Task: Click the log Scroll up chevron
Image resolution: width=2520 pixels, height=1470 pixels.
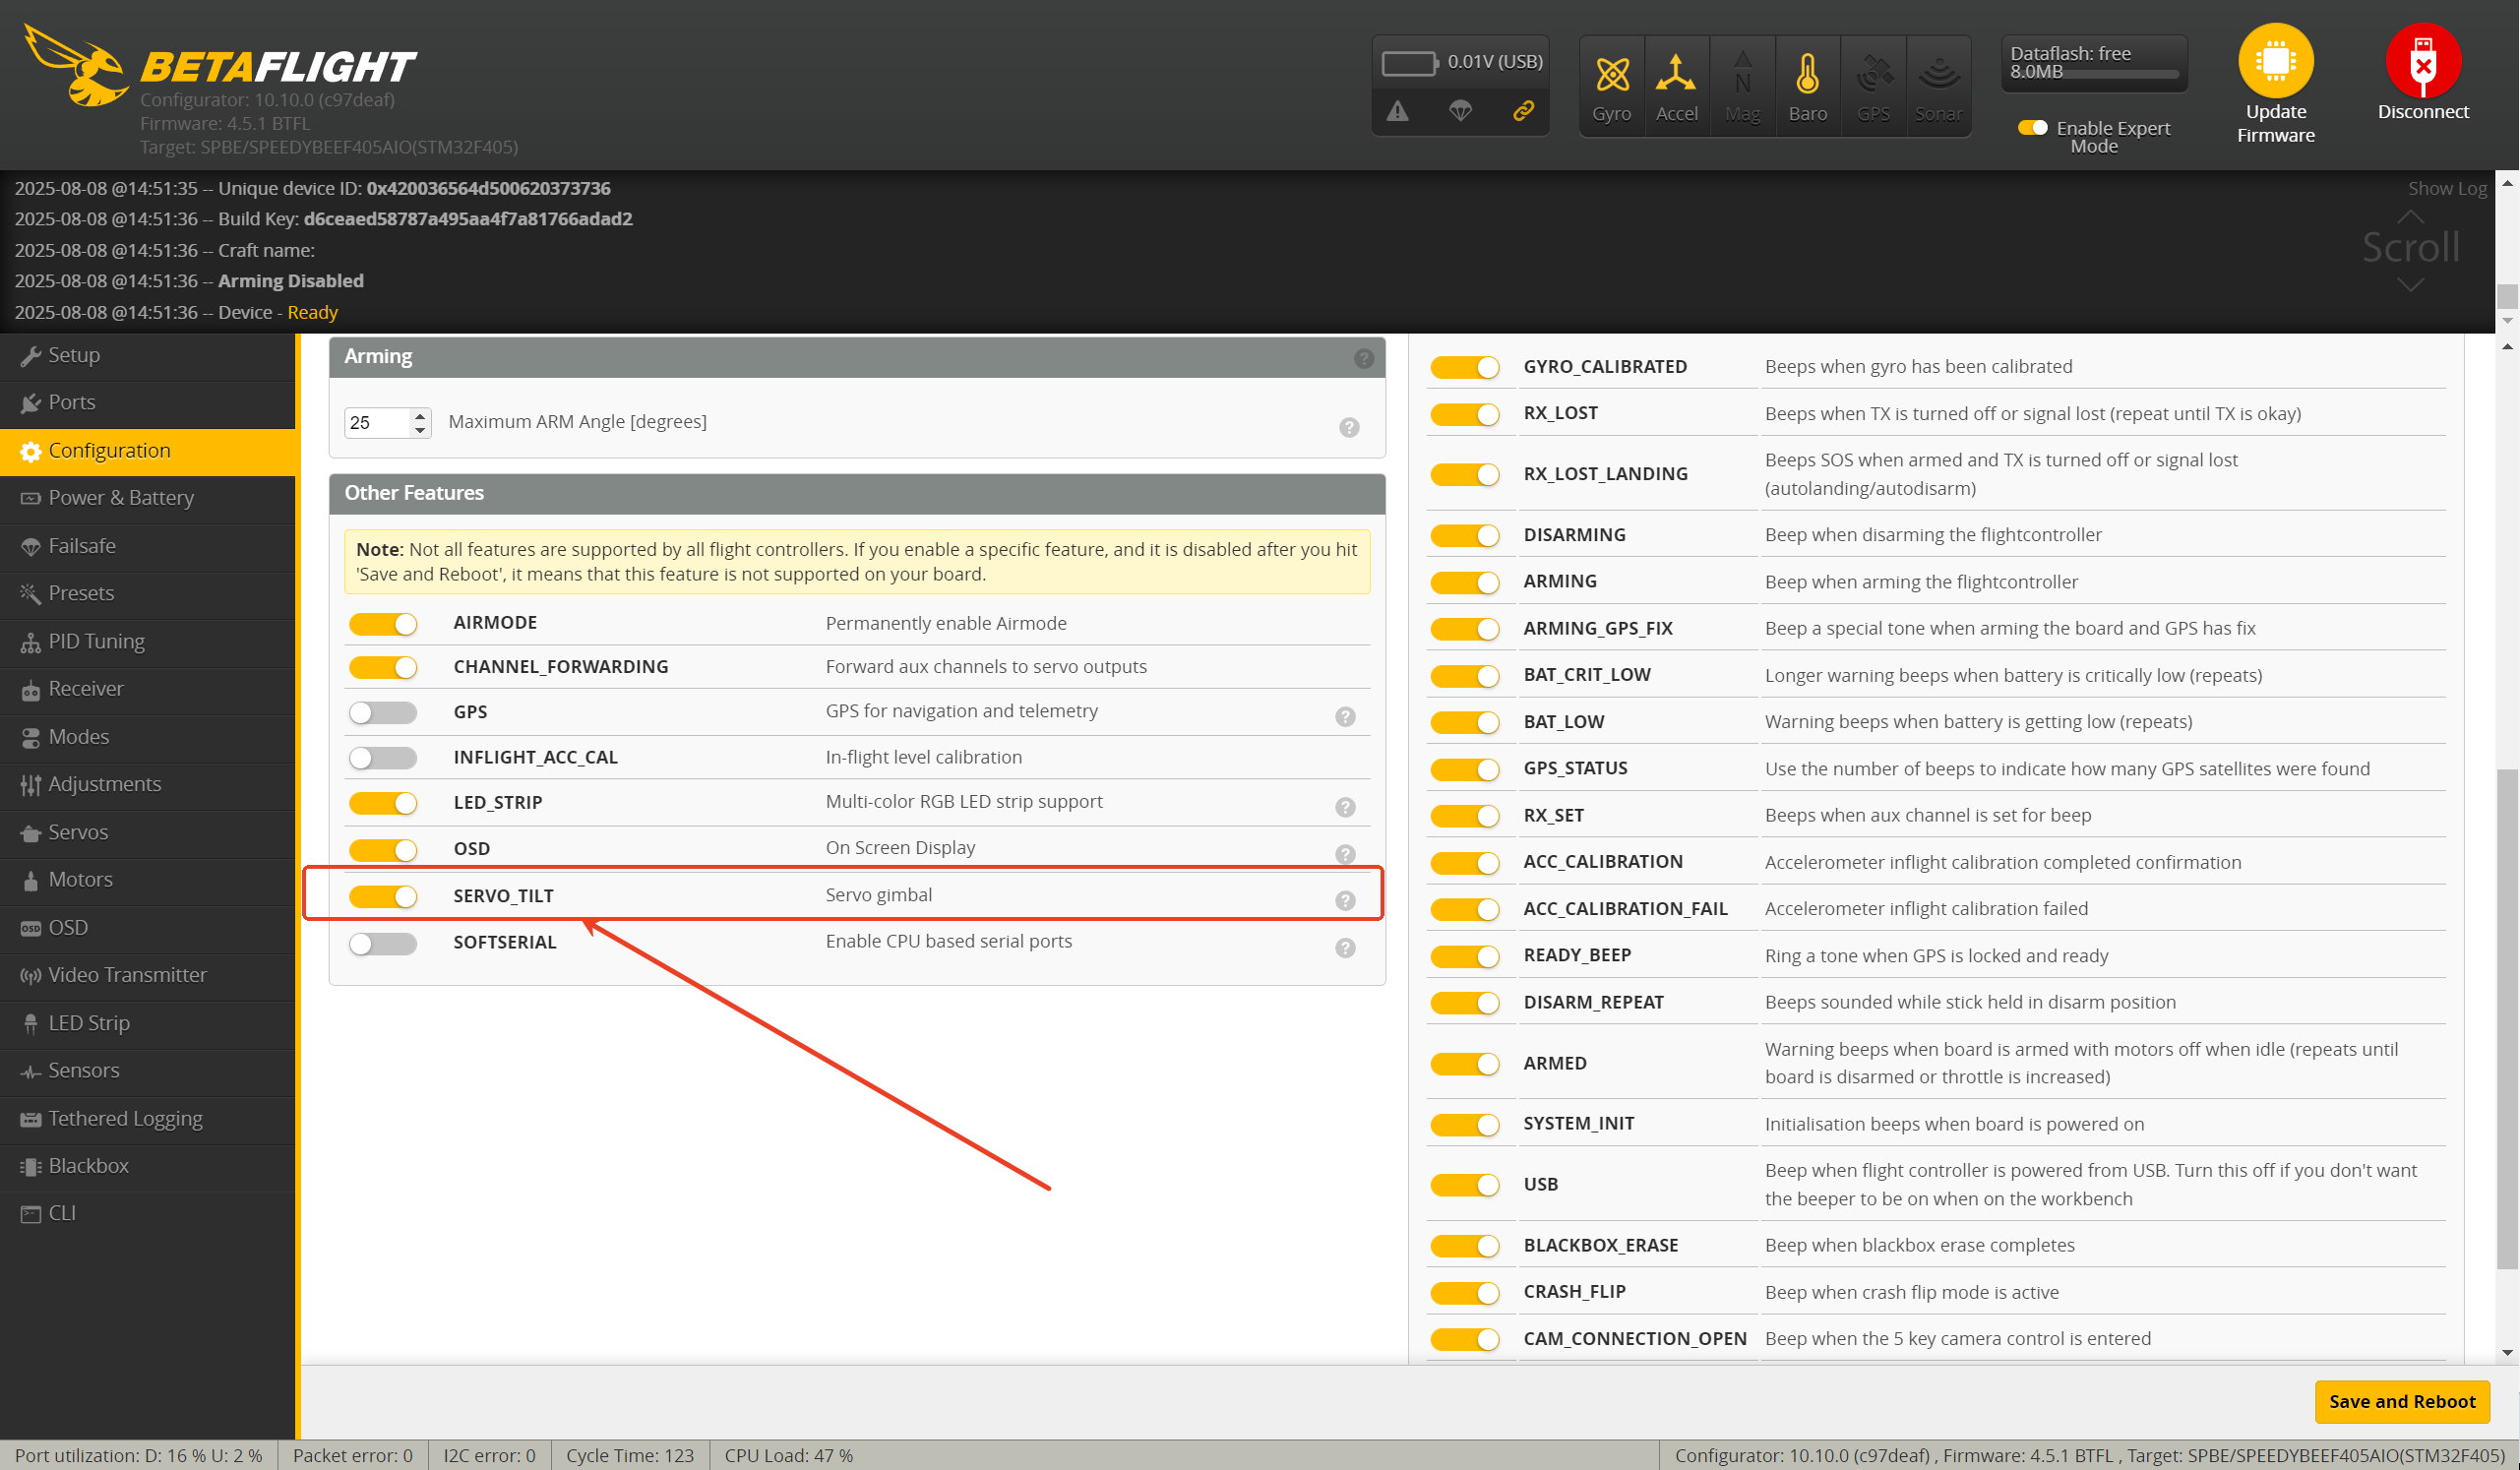Action: [2410, 217]
